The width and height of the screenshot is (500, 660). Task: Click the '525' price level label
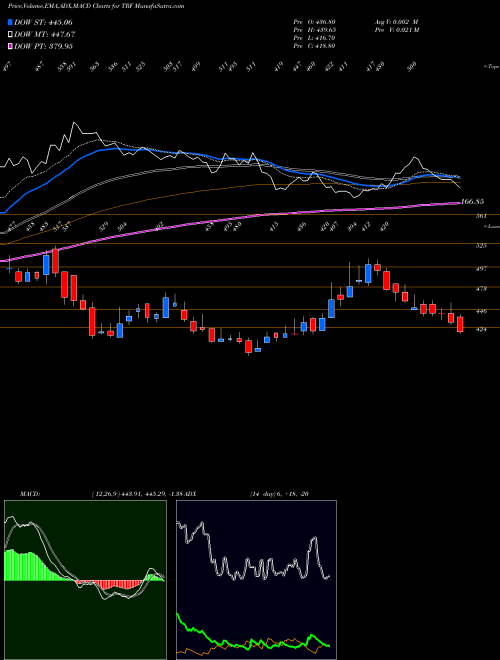click(x=481, y=245)
